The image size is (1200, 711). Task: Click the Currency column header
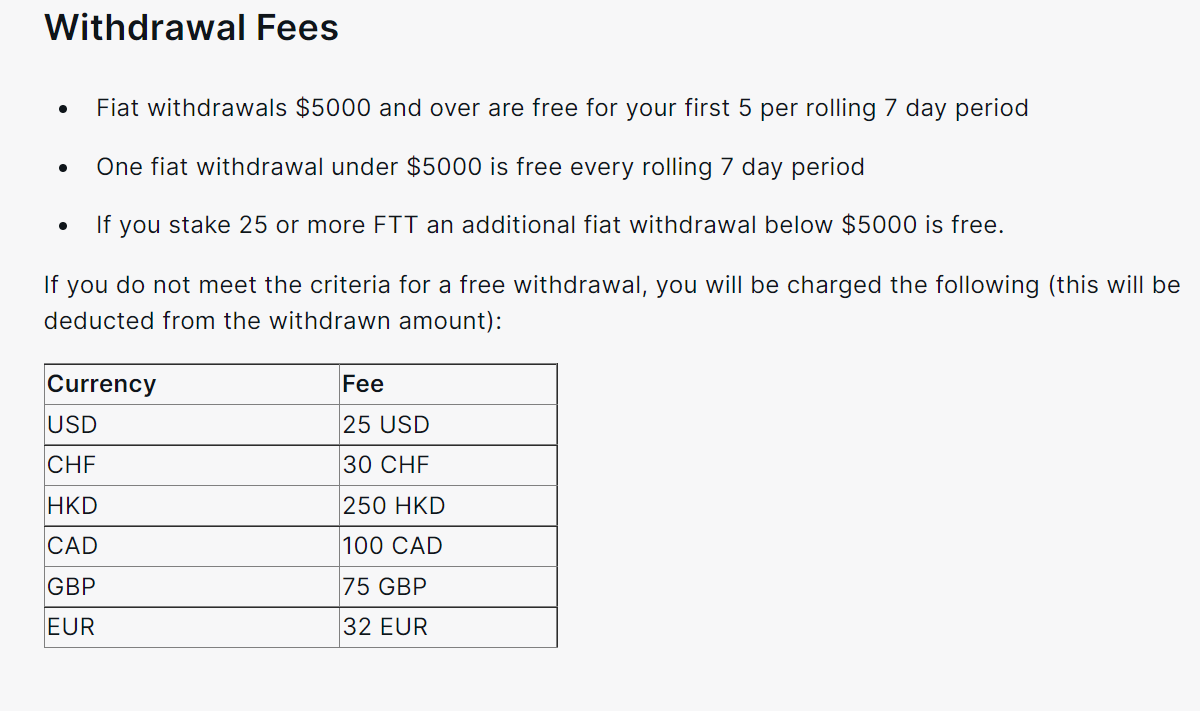click(102, 384)
